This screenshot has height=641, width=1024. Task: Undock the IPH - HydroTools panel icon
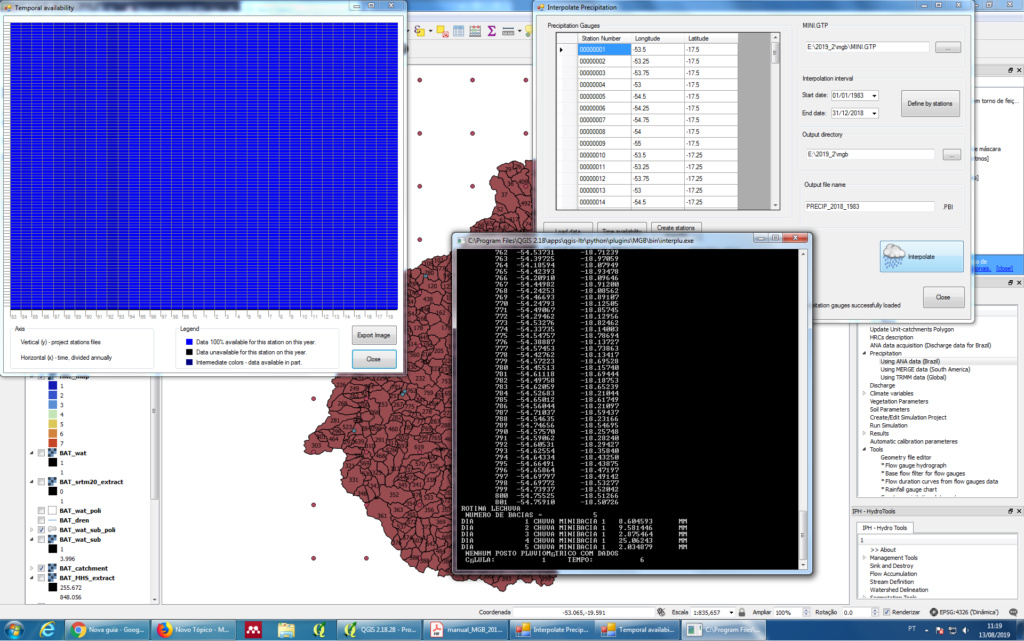(x=1010, y=511)
